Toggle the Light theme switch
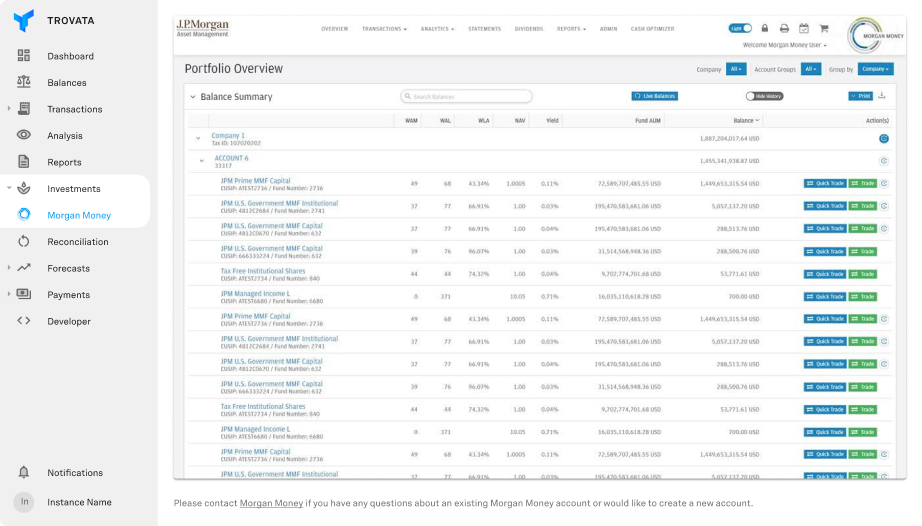The width and height of the screenshot is (922, 526). (740, 29)
